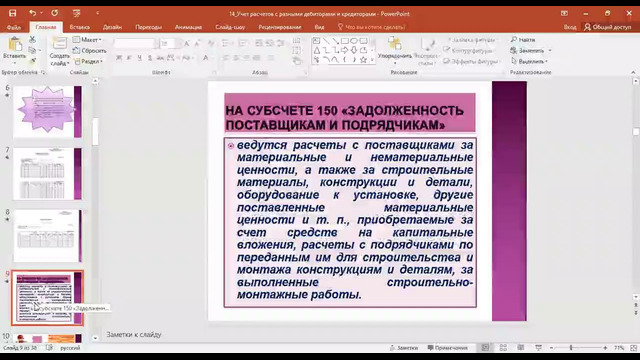Select slide 7 thumbnail
The image size is (640, 360).
click(x=47, y=174)
